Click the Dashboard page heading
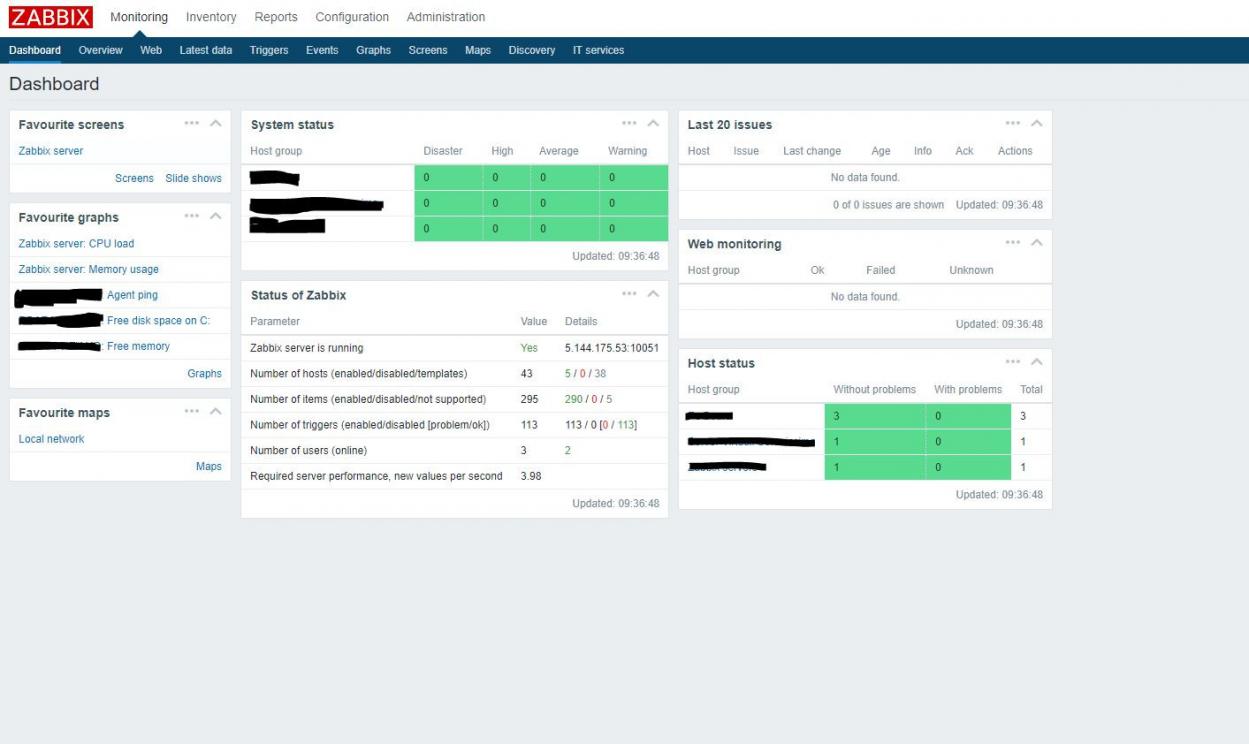The height and width of the screenshot is (744, 1249). coord(54,84)
